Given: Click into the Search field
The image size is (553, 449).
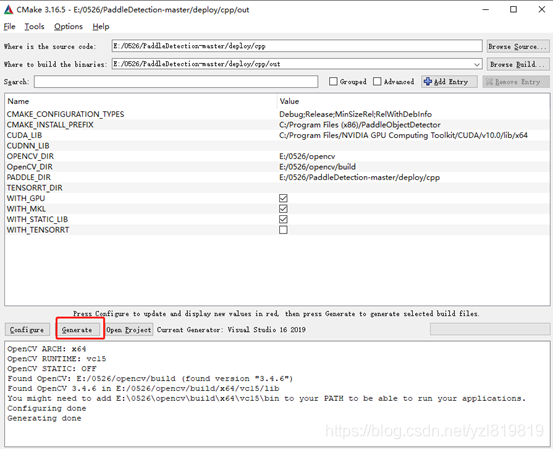Looking at the screenshot, I should tap(176, 81).
